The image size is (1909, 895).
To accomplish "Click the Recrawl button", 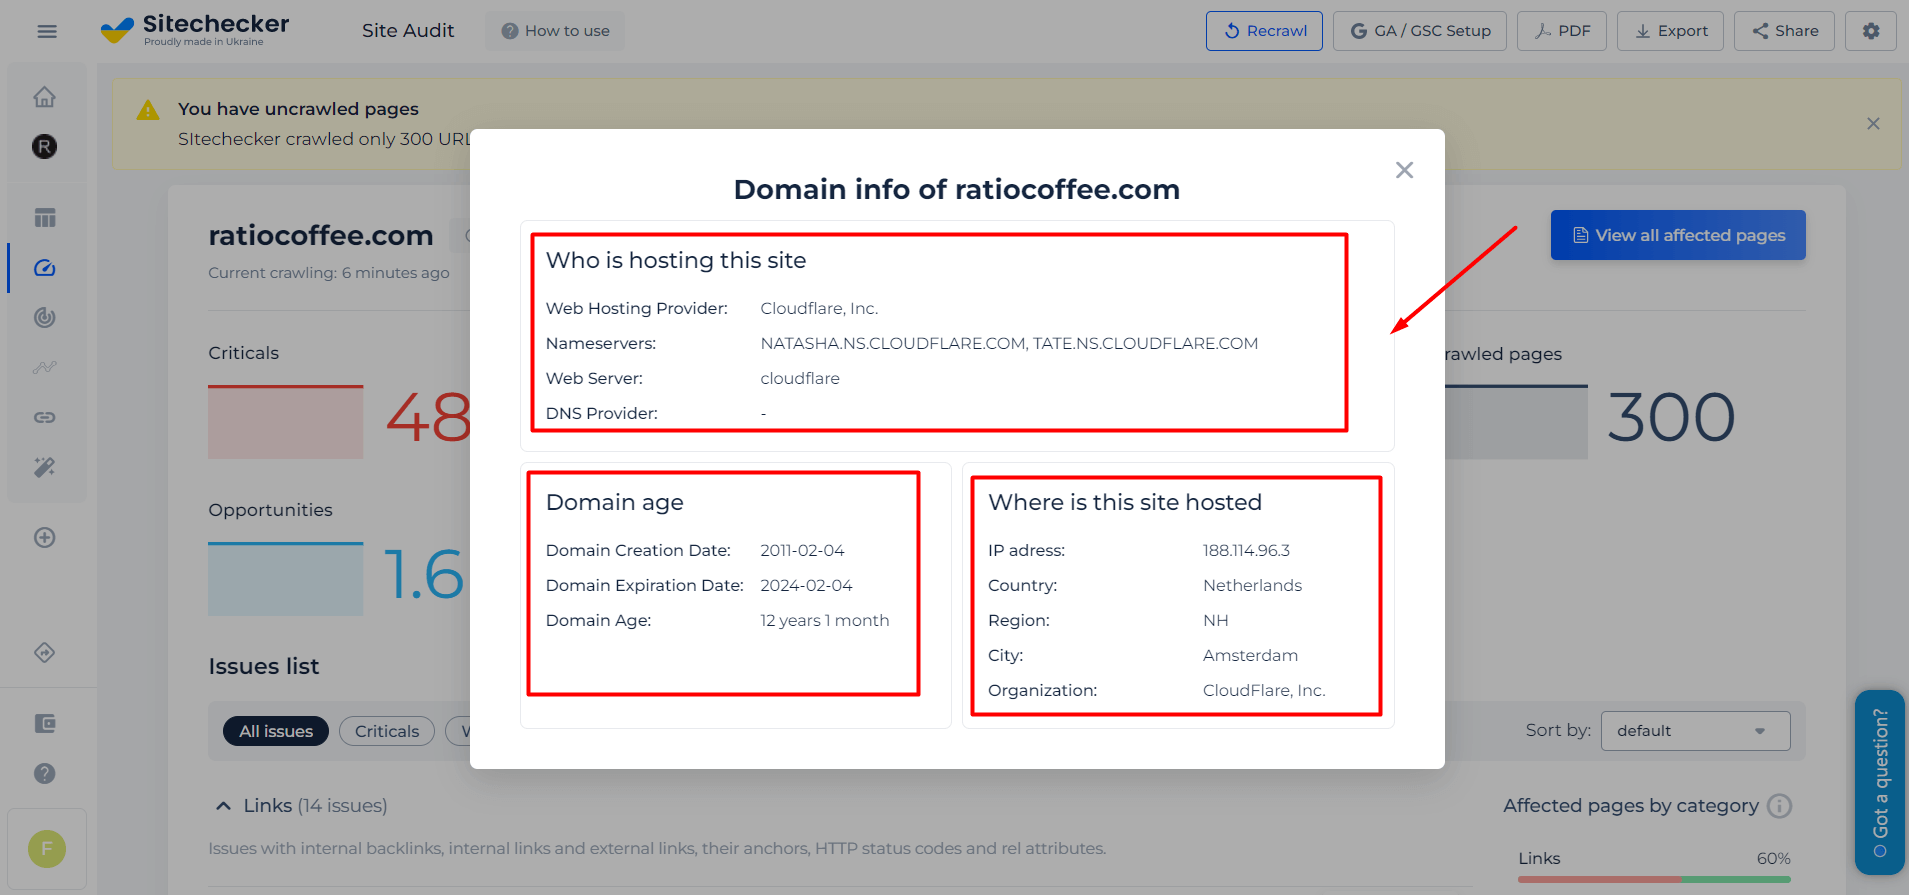I will click(1264, 31).
